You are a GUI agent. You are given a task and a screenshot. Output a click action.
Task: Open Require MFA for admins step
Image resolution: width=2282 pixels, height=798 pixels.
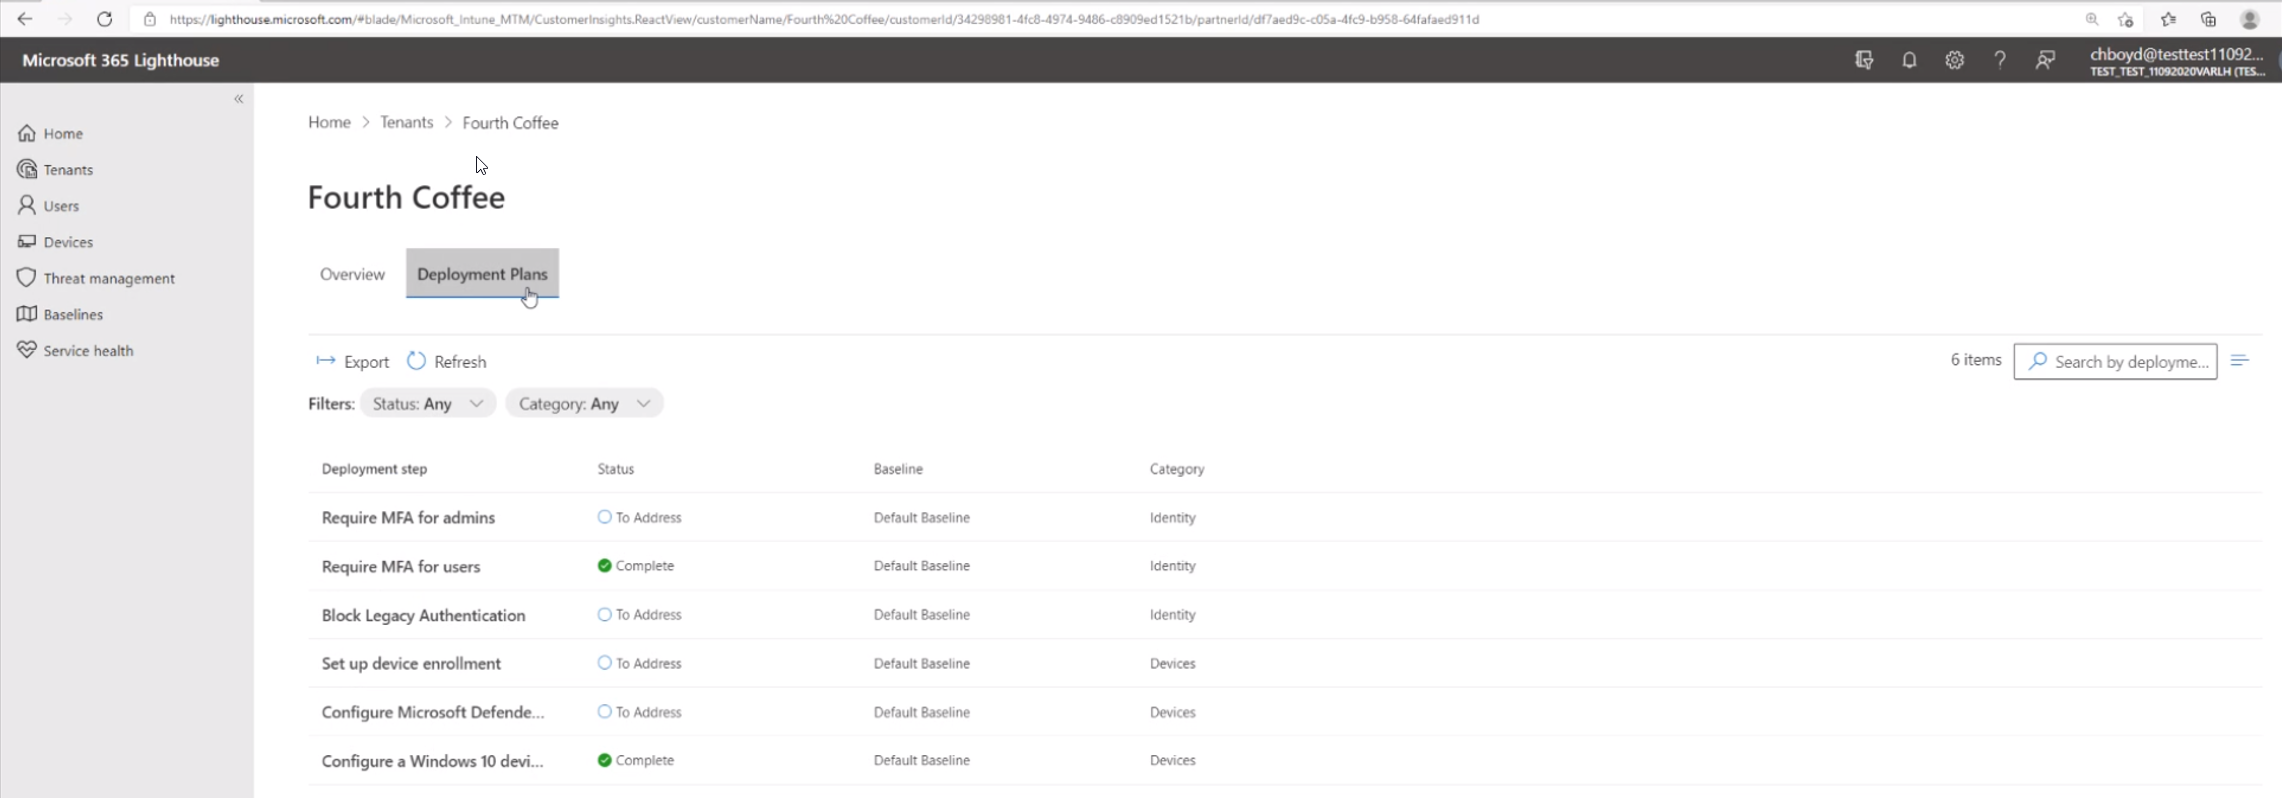pyautogui.click(x=408, y=517)
